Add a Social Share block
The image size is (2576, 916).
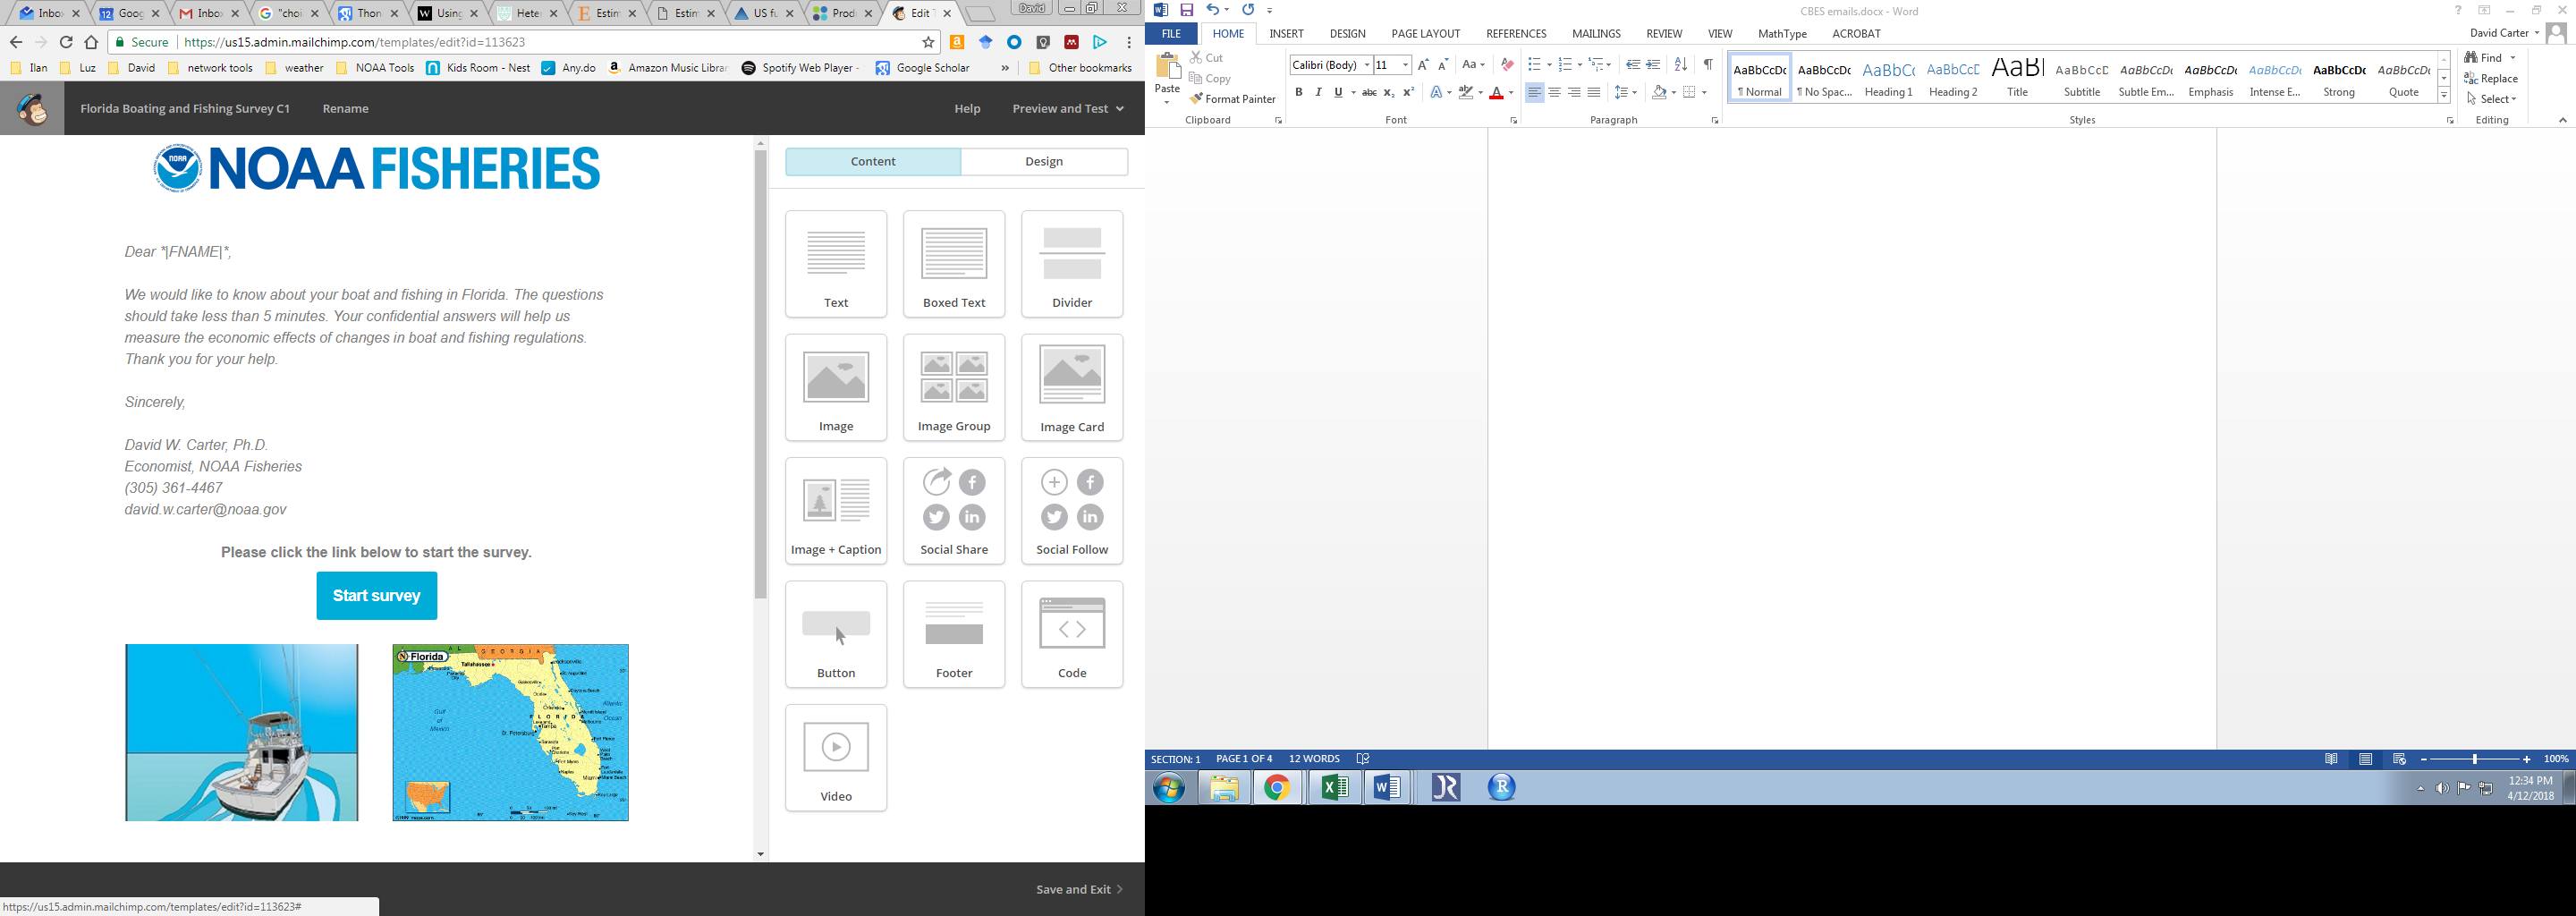coord(954,511)
